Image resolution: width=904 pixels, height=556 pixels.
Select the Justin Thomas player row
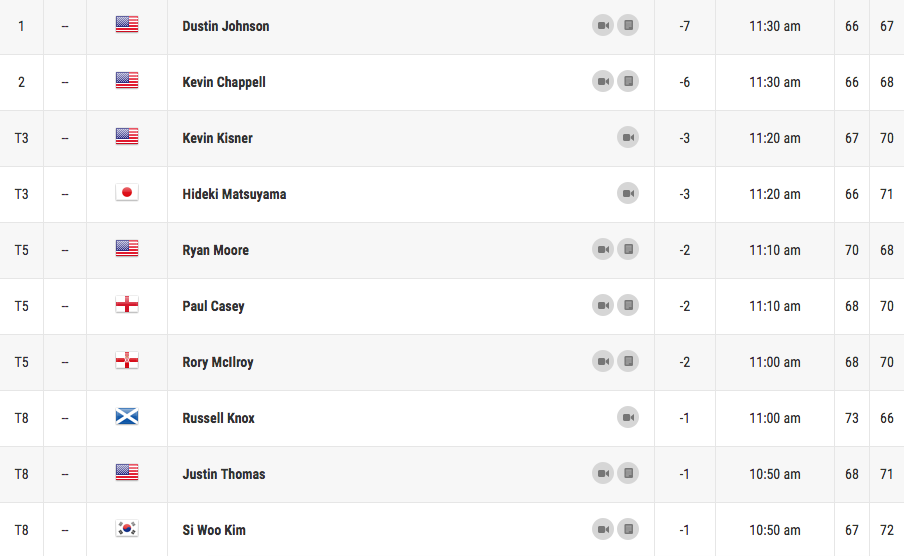click(452, 474)
